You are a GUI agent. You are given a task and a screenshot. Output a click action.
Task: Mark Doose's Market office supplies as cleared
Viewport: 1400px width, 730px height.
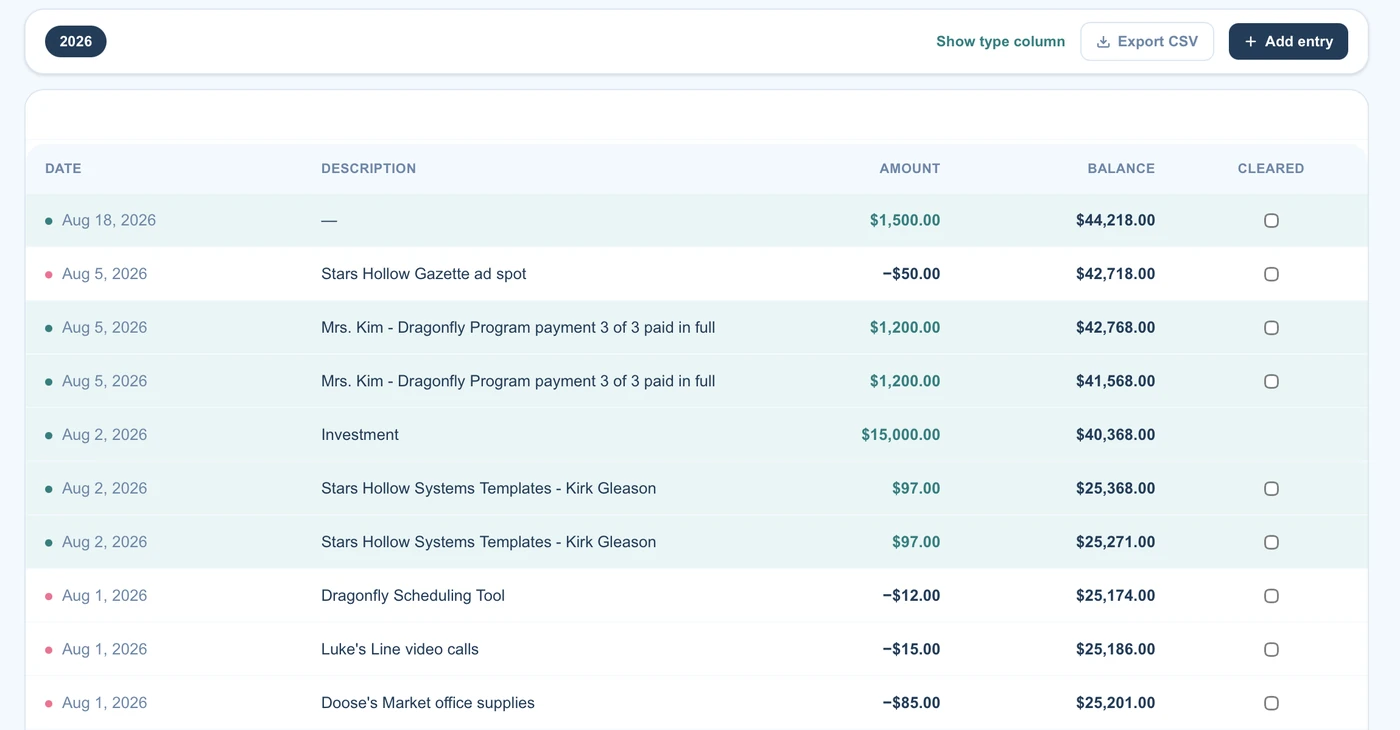tap(1271, 703)
